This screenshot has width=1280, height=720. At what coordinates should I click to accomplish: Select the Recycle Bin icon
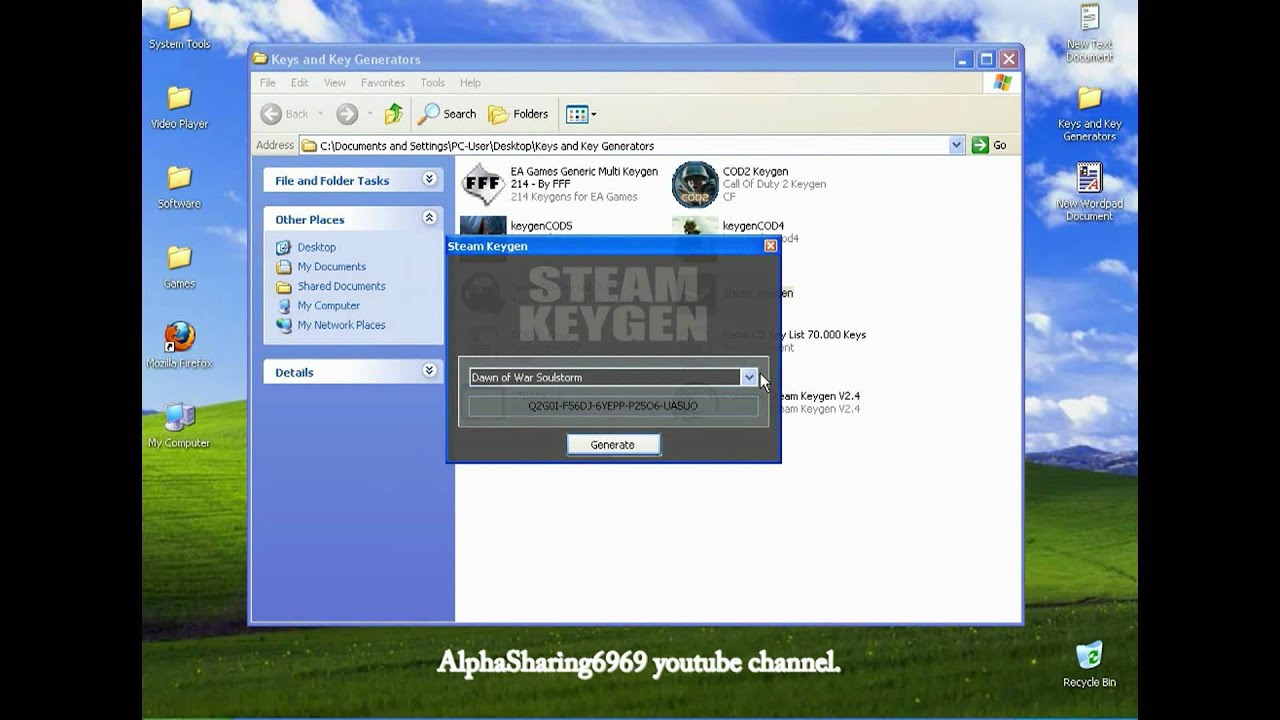pyautogui.click(x=1089, y=665)
